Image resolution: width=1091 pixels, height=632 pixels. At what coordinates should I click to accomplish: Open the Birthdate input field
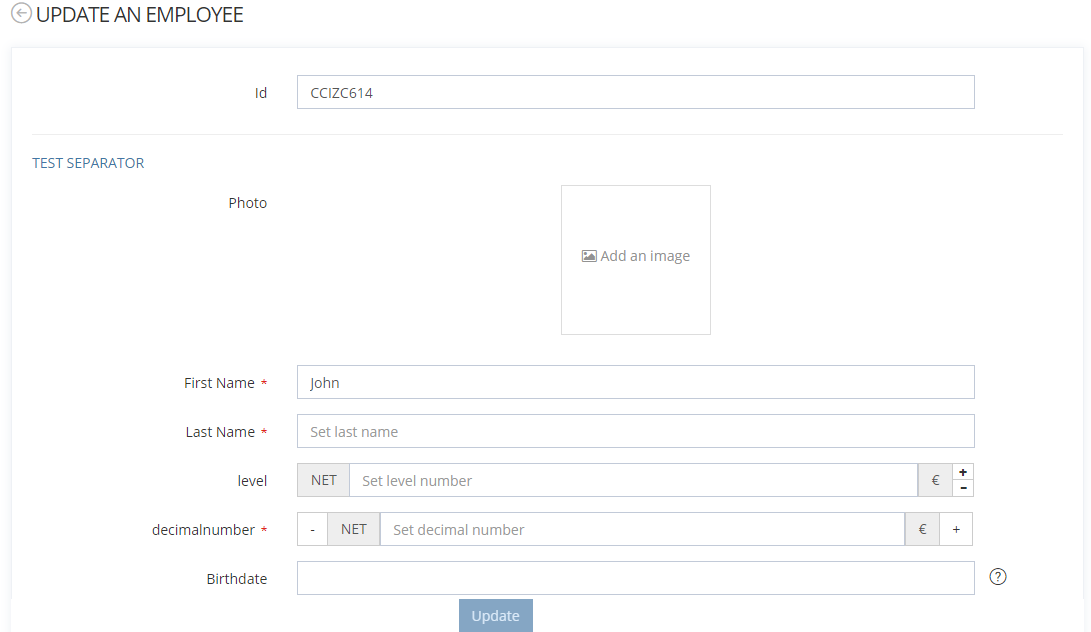(x=635, y=578)
